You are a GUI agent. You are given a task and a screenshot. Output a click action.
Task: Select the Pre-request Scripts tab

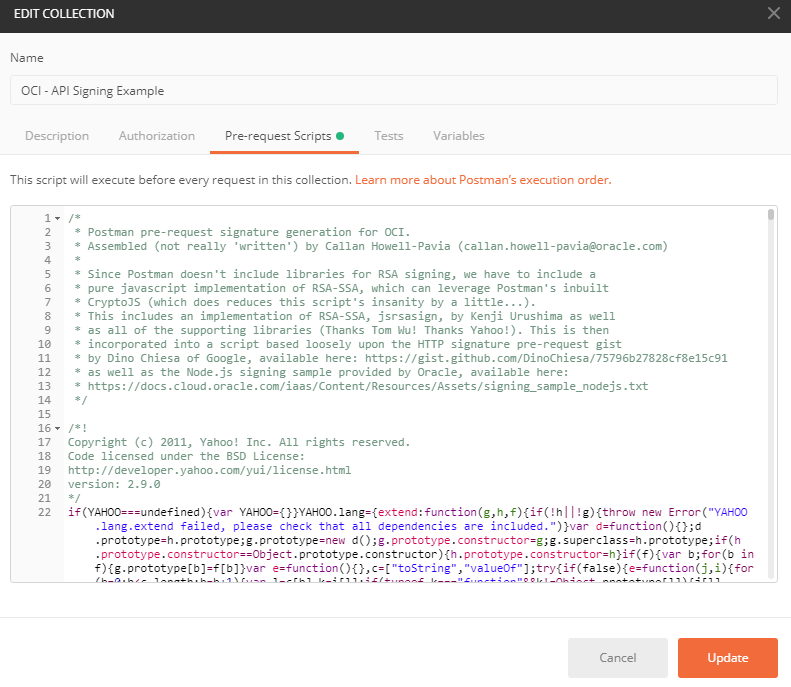[278, 136]
